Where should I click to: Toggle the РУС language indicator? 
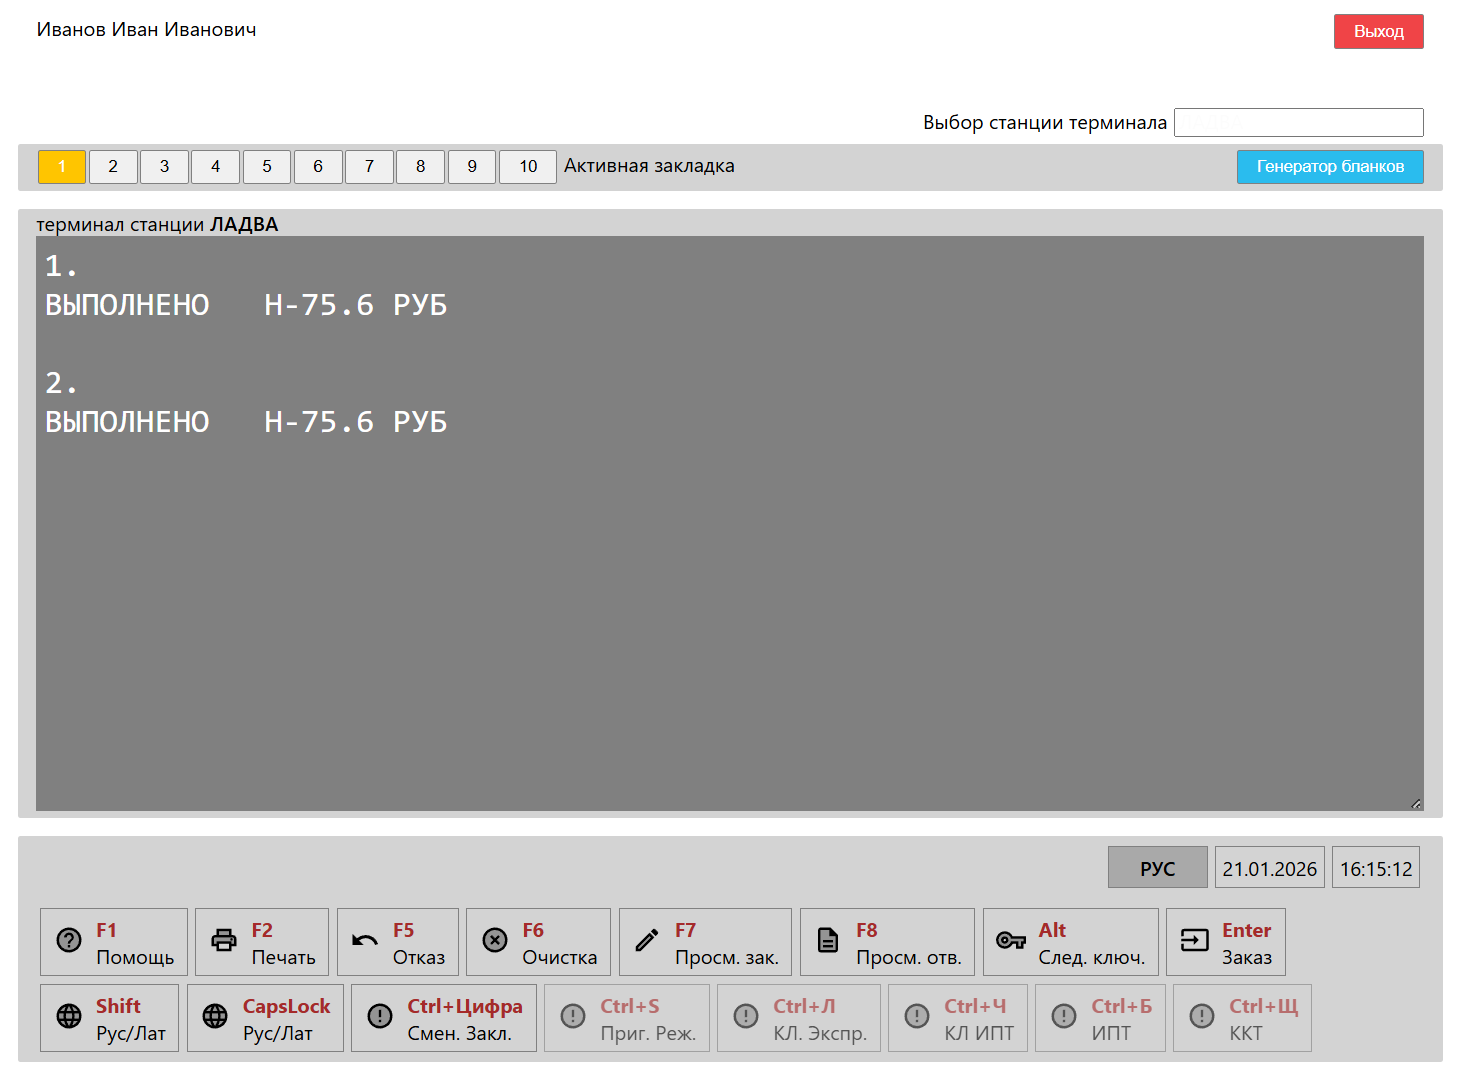click(1157, 868)
